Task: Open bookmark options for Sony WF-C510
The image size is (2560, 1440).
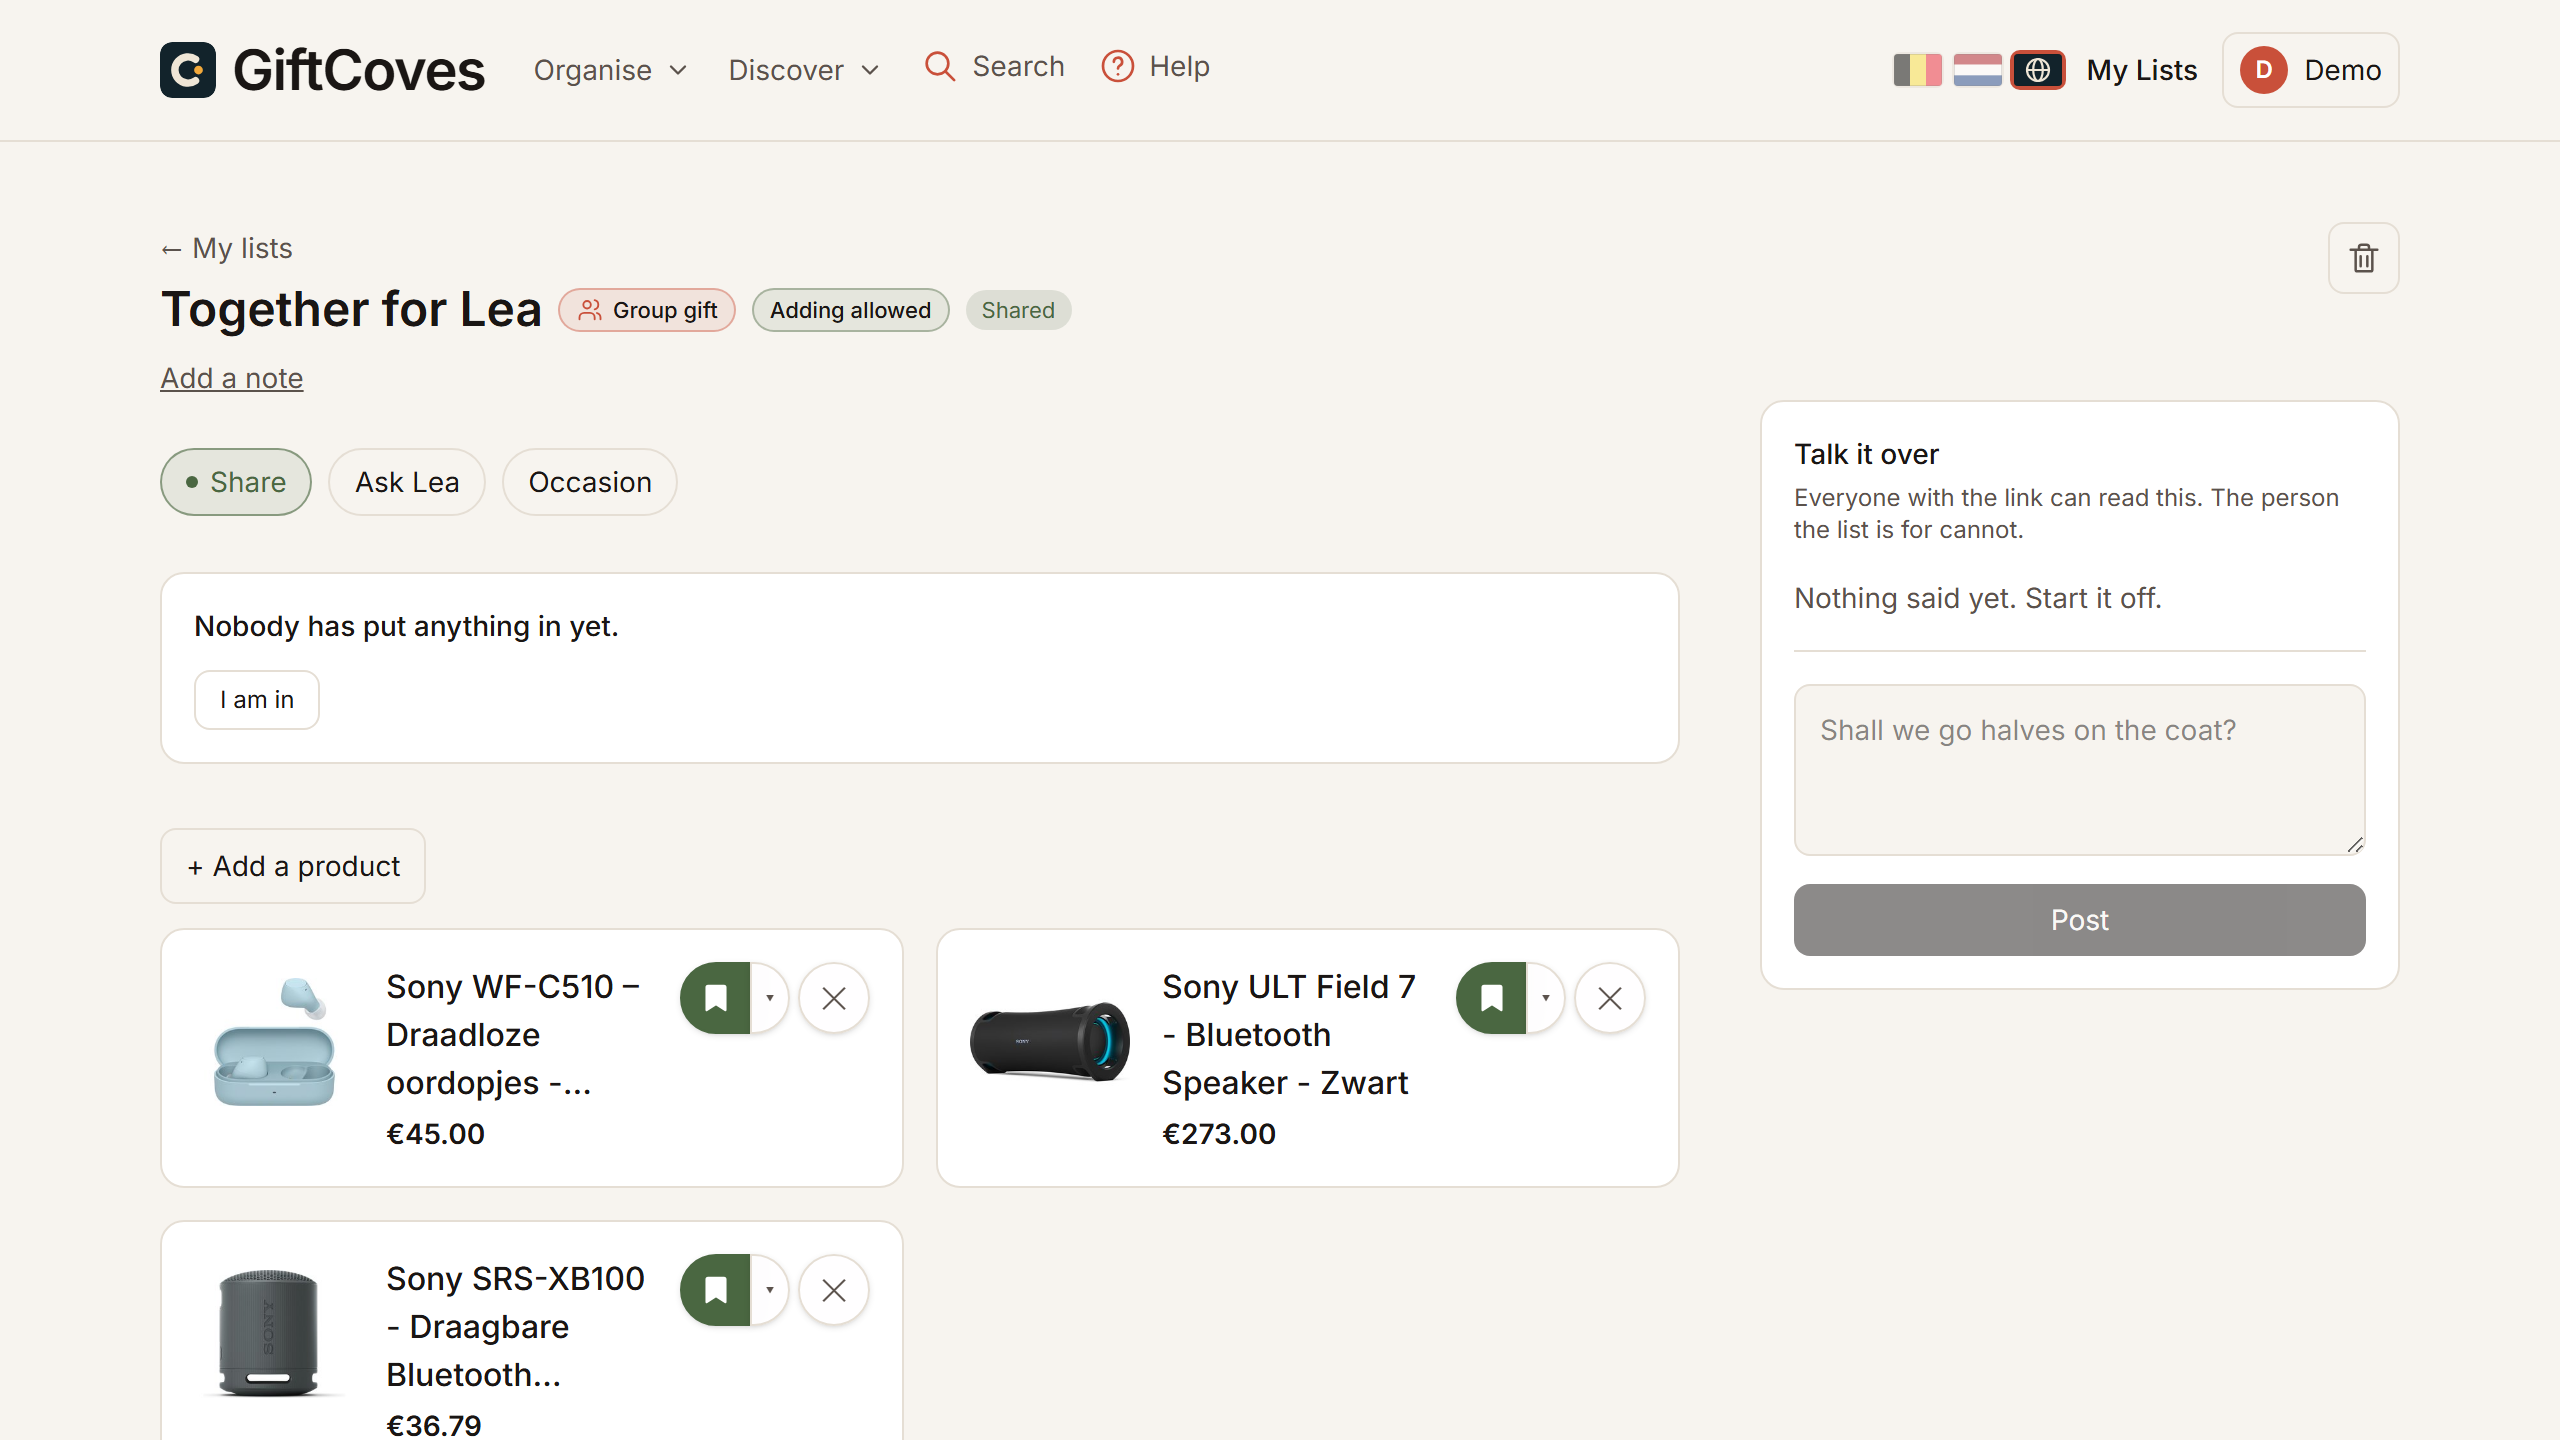Action: [x=769, y=998]
